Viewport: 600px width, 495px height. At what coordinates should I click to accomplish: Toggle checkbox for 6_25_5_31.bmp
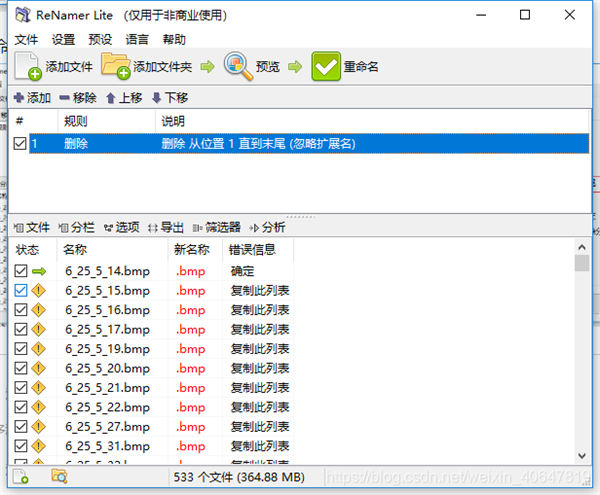21,446
